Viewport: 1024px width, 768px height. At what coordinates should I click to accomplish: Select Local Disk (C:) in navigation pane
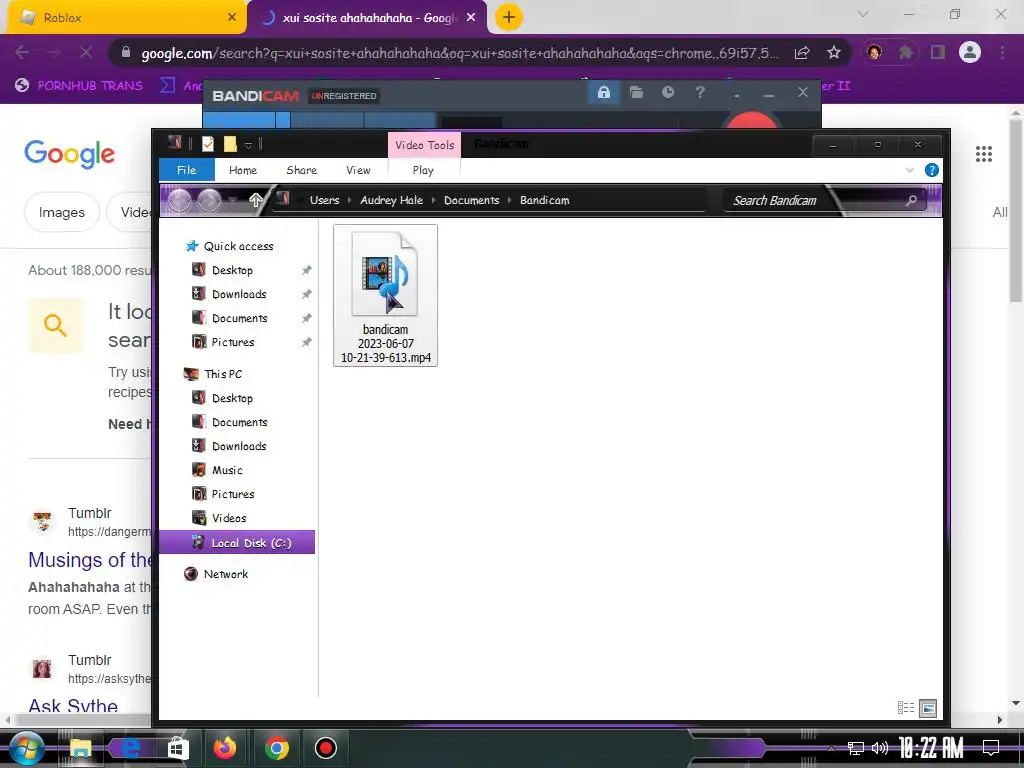tap(237, 543)
